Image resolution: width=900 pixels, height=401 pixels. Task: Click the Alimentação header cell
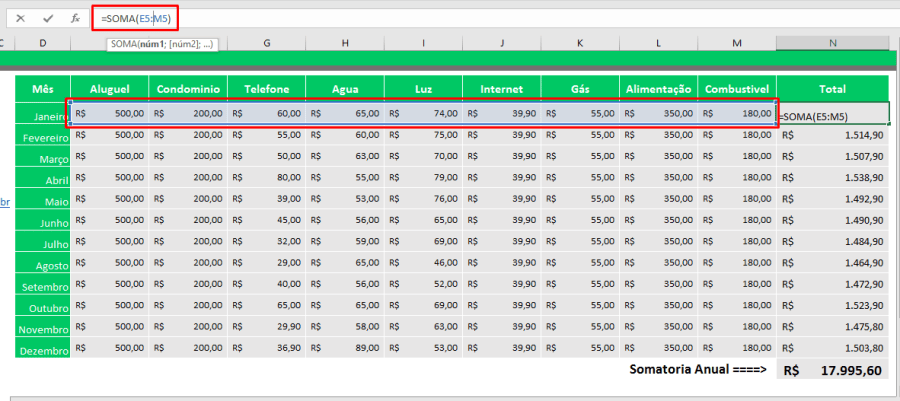coord(658,89)
